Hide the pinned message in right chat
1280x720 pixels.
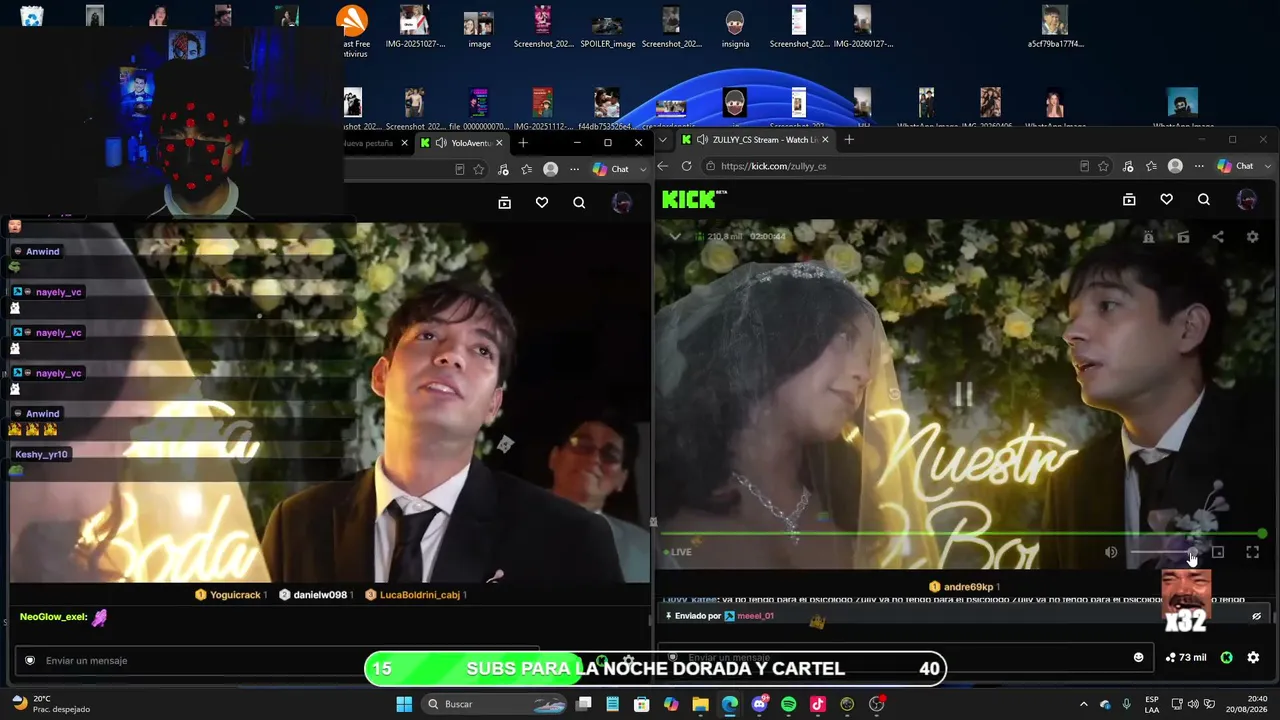coord(1257,616)
